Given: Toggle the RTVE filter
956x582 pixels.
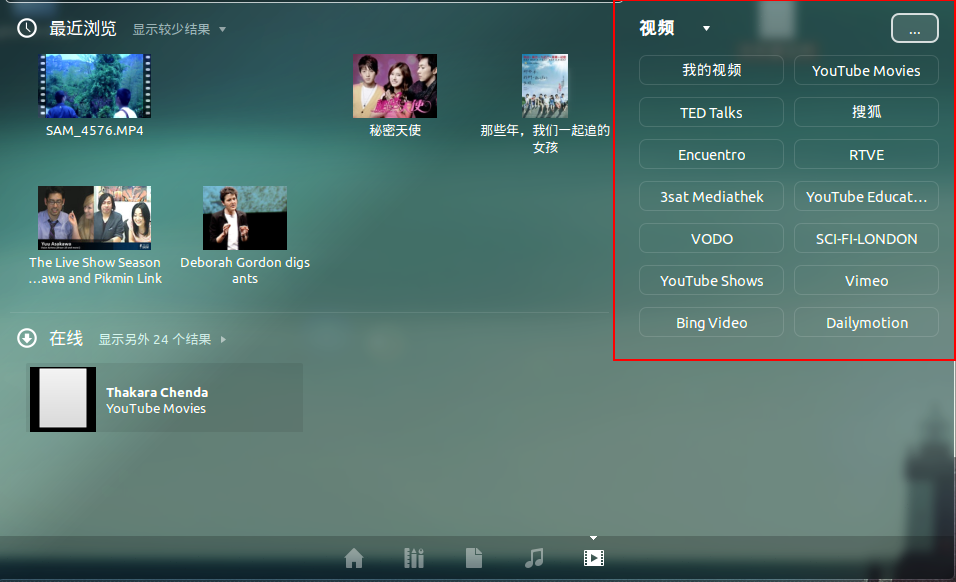Looking at the screenshot, I should click(866, 154).
